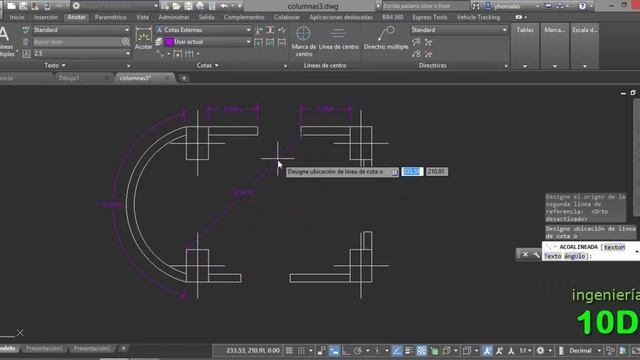
Task: Click the textoM option in command line
Action: 615,247
